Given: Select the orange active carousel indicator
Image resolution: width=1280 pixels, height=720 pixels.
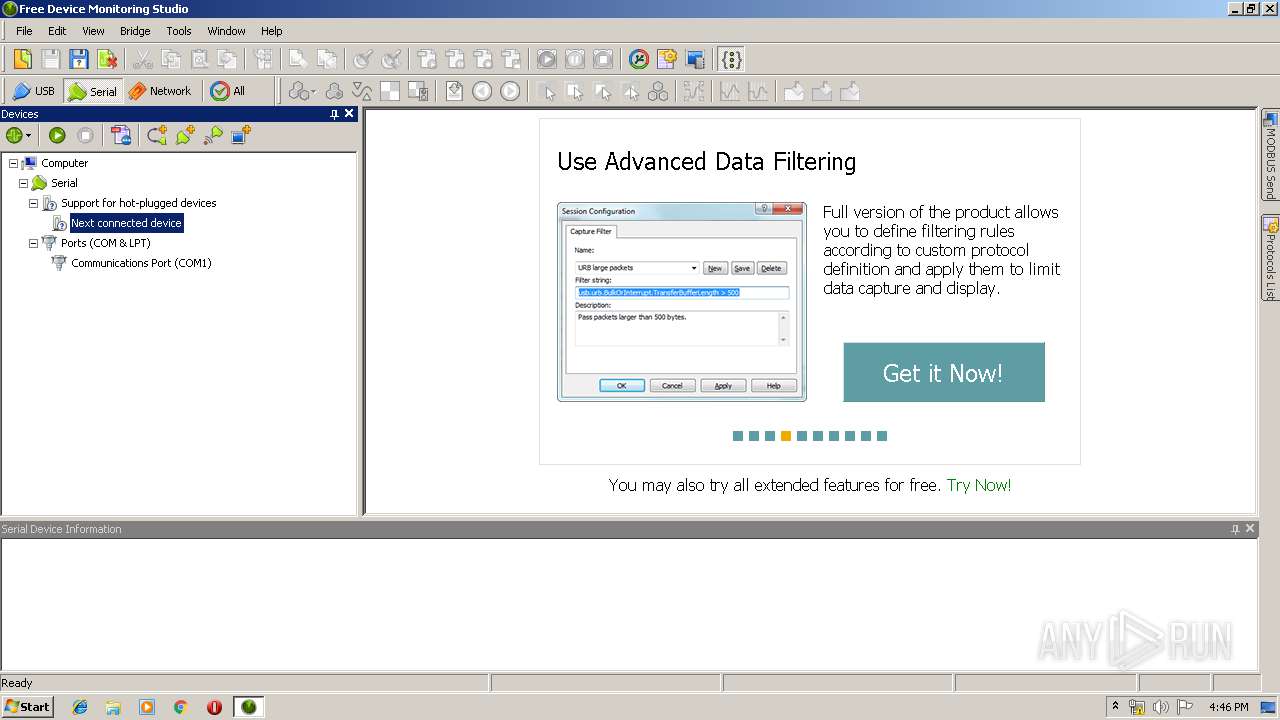Looking at the screenshot, I should (x=786, y=436).
